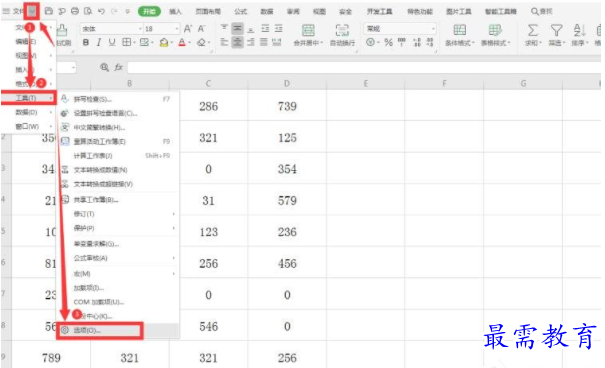Click the Increase Font Size icon

pyautogui.click(x=188, y=29)
